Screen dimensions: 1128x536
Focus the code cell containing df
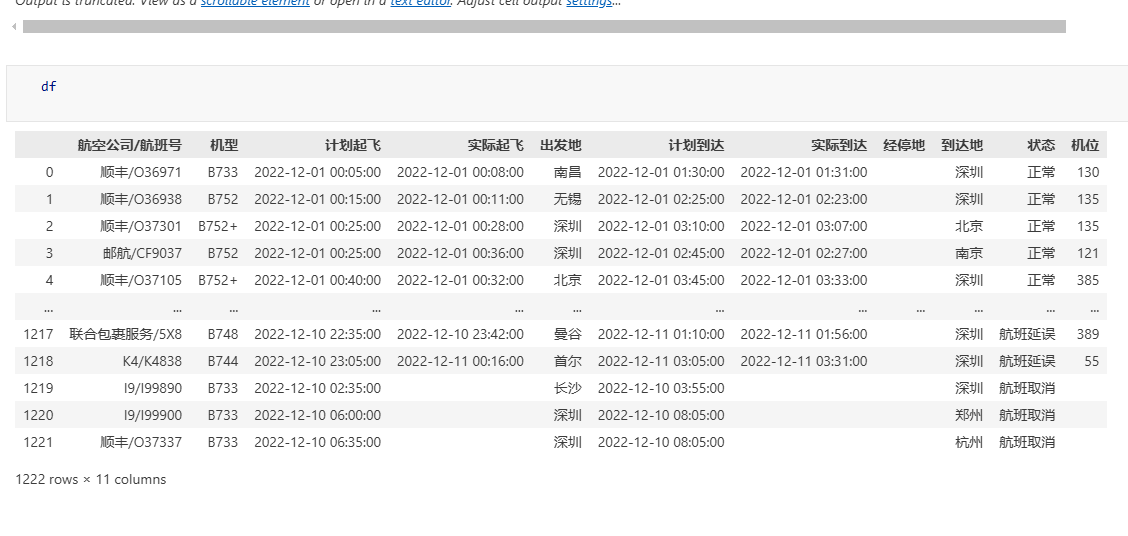(567, 94)
